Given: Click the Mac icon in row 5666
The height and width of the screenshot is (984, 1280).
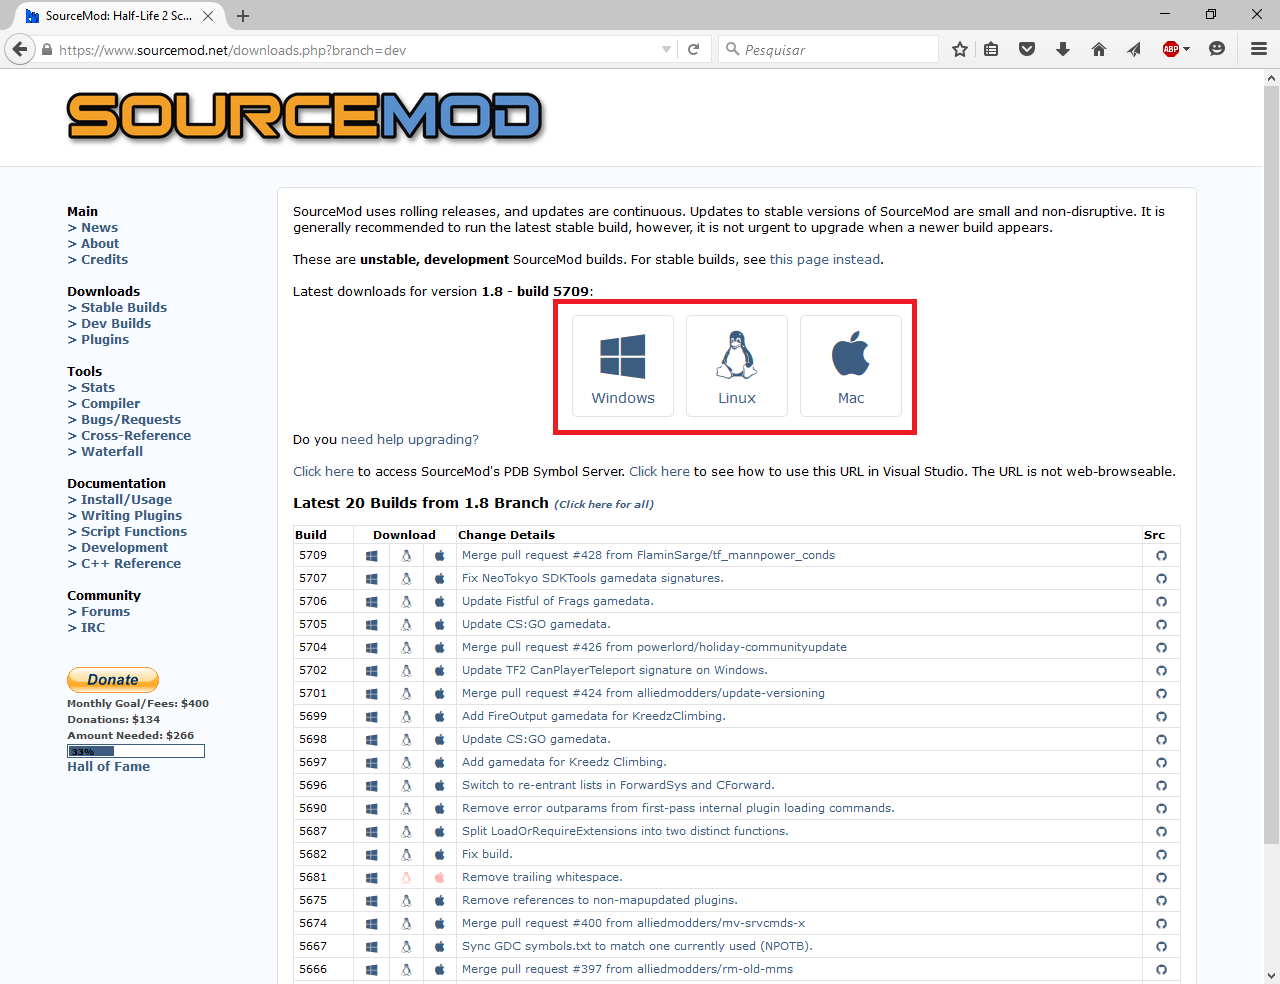Looking at the screenshot, I should (x=439, y=970).
